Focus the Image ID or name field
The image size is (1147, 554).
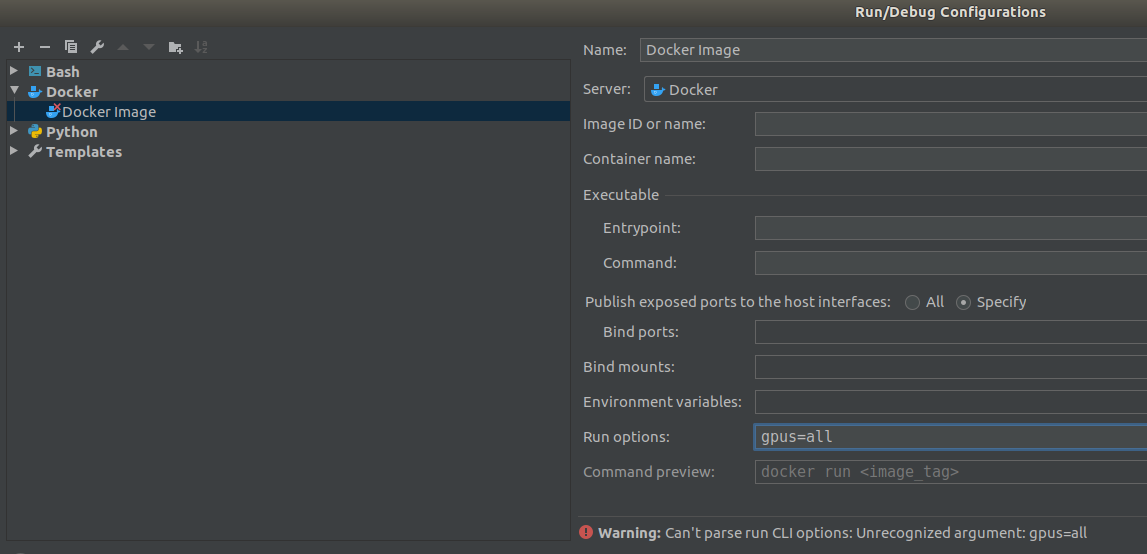950,125
